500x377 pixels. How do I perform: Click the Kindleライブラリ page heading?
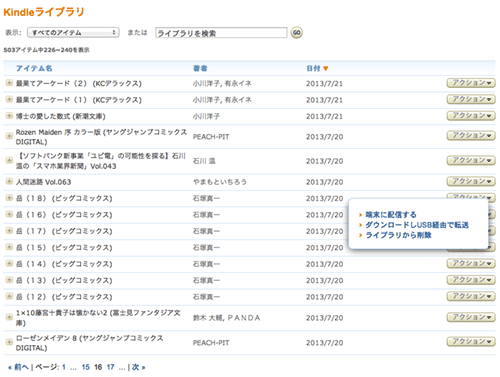pyautogui.click(x=44, y=12)
